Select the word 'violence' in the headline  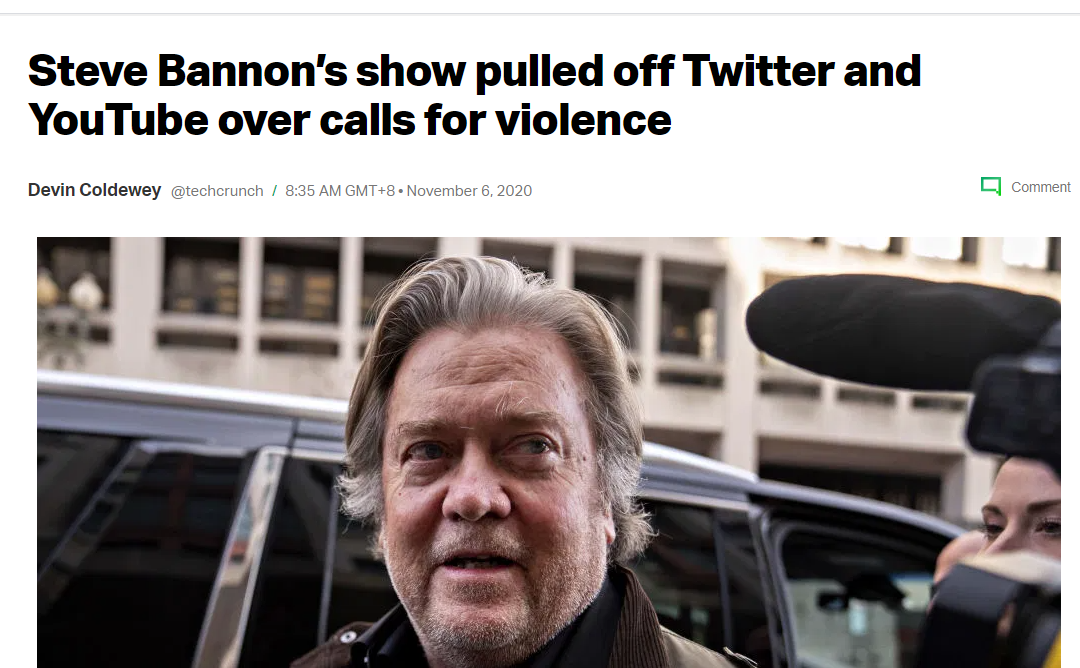coord(583,120)
